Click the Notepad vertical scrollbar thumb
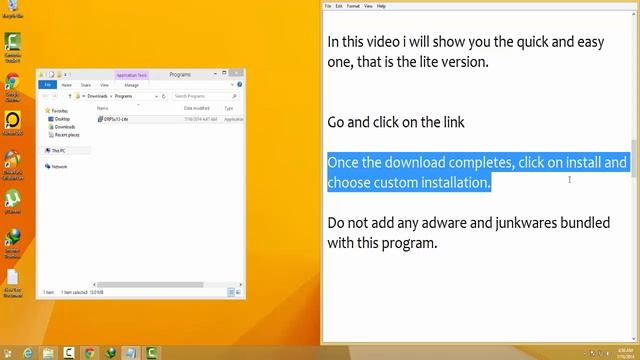 (x=633, y=158)
